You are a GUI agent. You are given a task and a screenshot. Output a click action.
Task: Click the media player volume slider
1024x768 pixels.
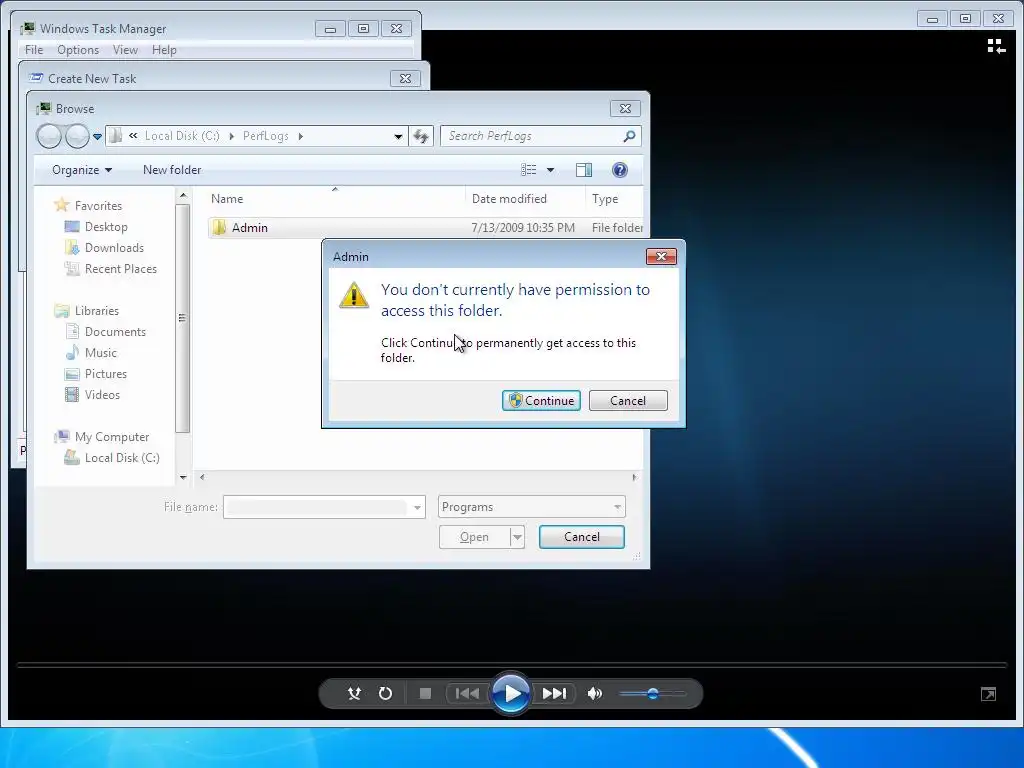[x=652, y=694]
